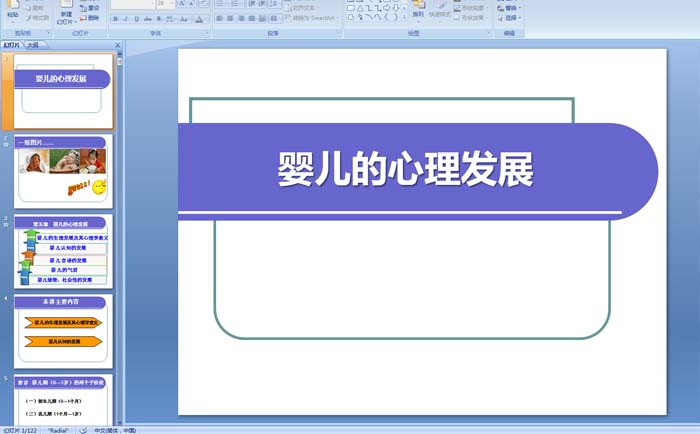This screenshot has height=434, width=700.
Task: Select the triangle shape in shapes gallery
Action: click(360, 8)
